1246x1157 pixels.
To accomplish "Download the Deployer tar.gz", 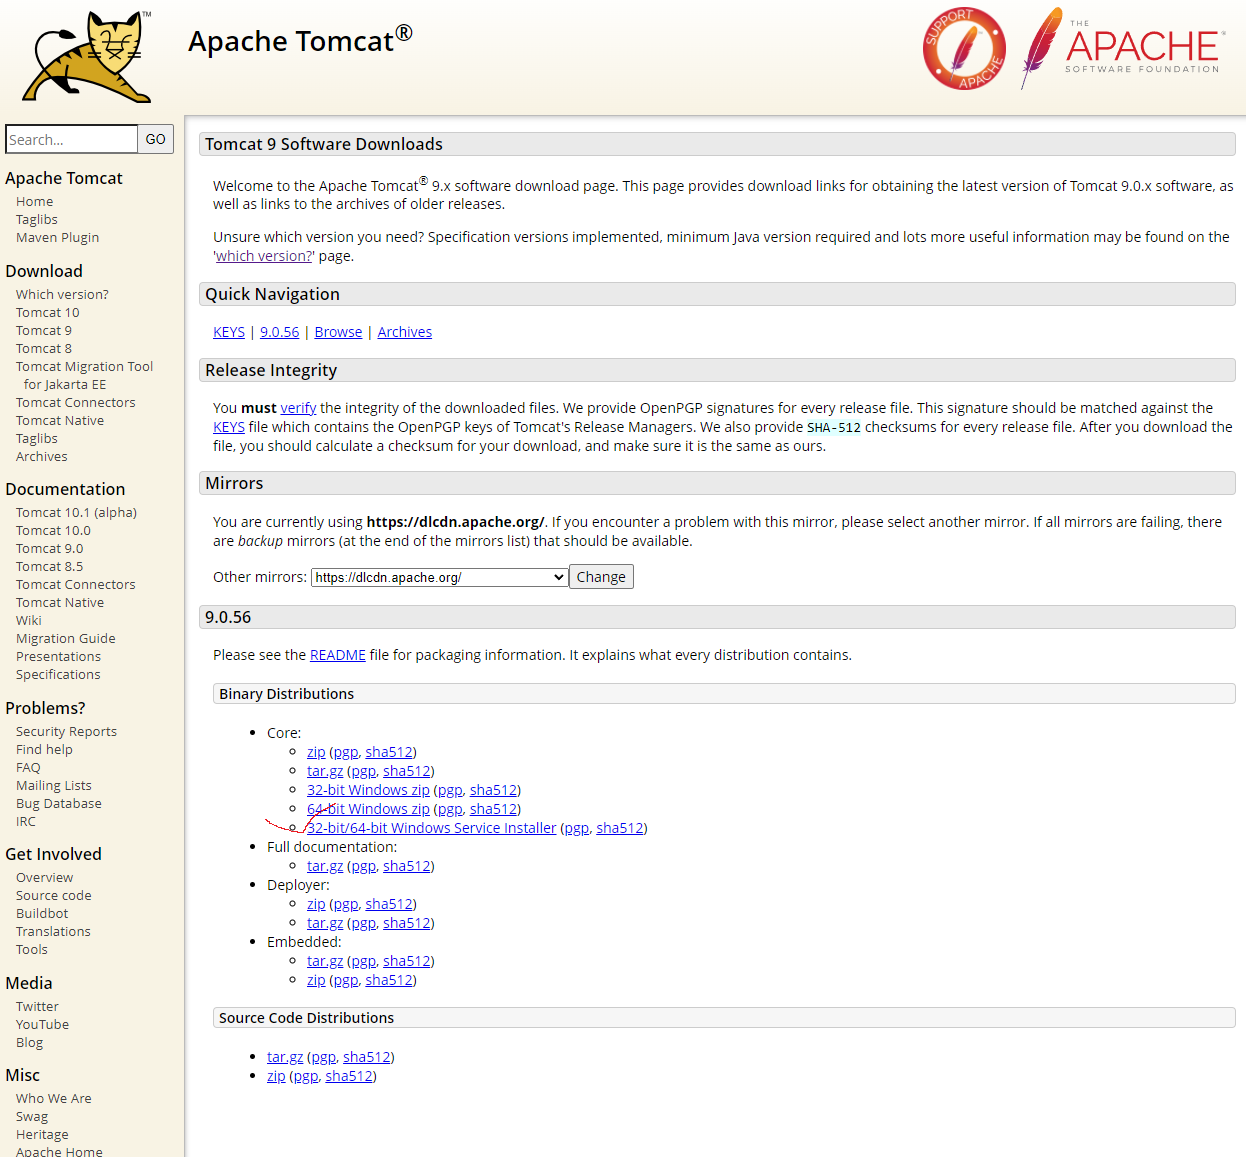I will click(325, 923).
